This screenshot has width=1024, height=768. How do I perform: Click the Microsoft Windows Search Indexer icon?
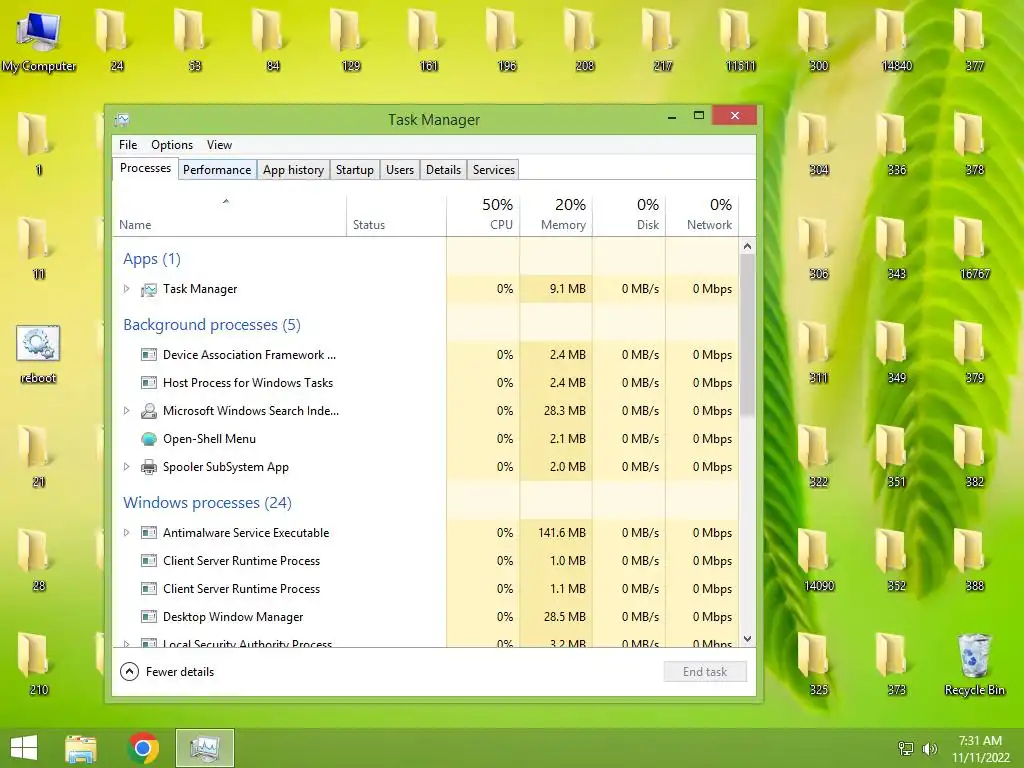point(149,411)
